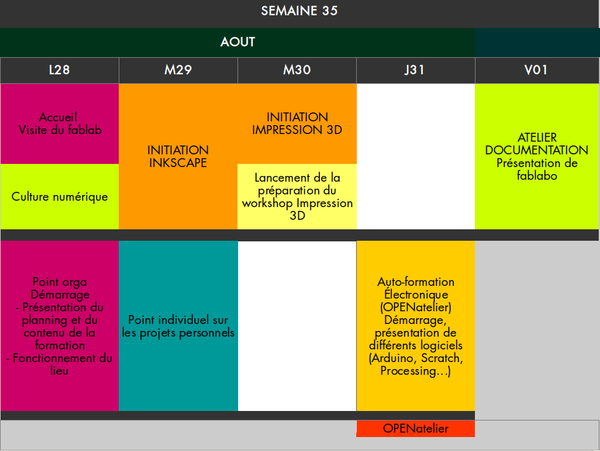Click the SEMAINE 35 week header
Image resolution: width=600 pixels, height=451 pixels.
tap(299, 13)
